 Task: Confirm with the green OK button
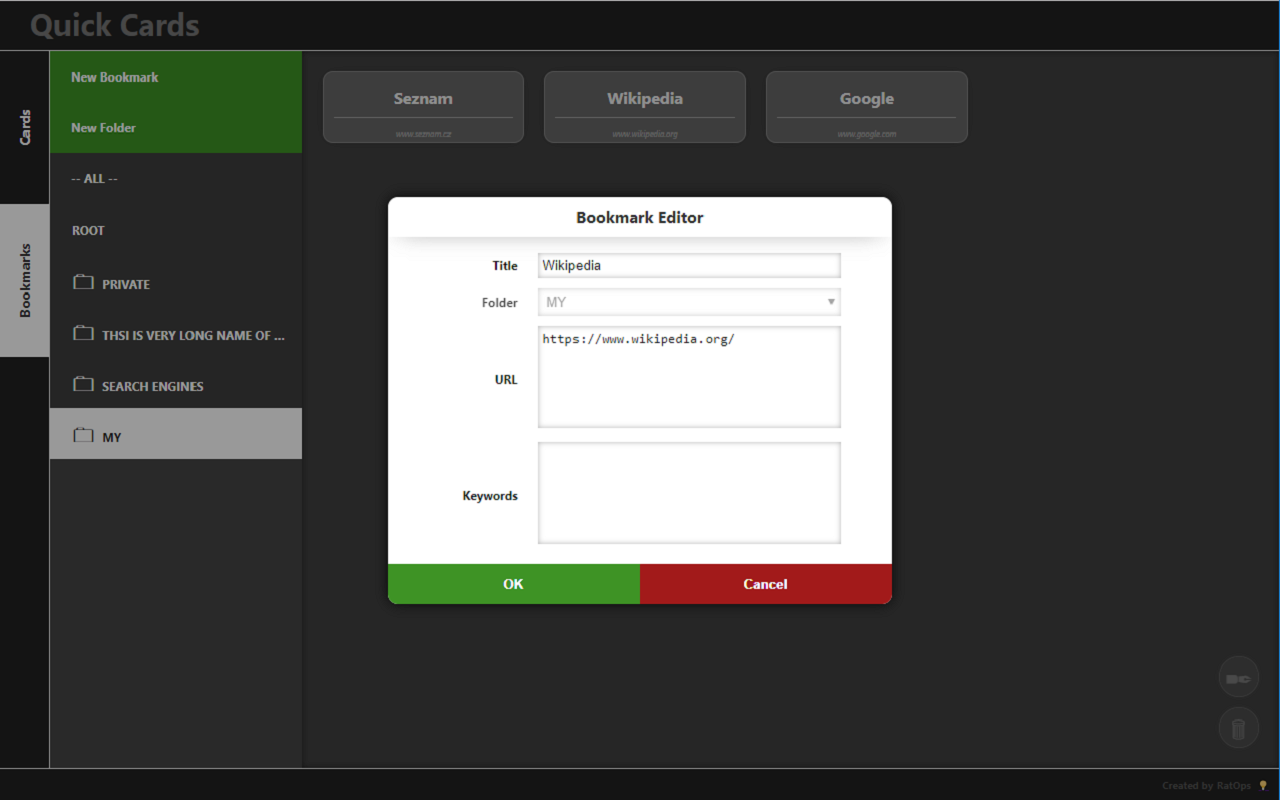click(514, 584)
